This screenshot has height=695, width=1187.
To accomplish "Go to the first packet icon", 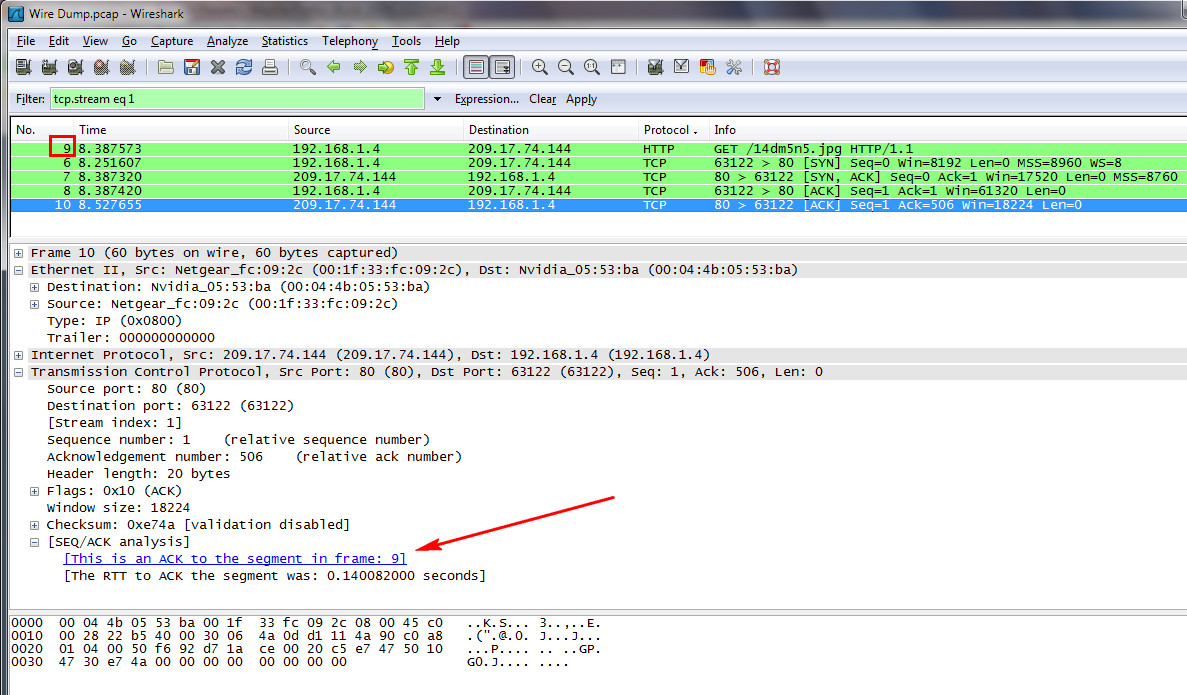I will click(411, 67).
